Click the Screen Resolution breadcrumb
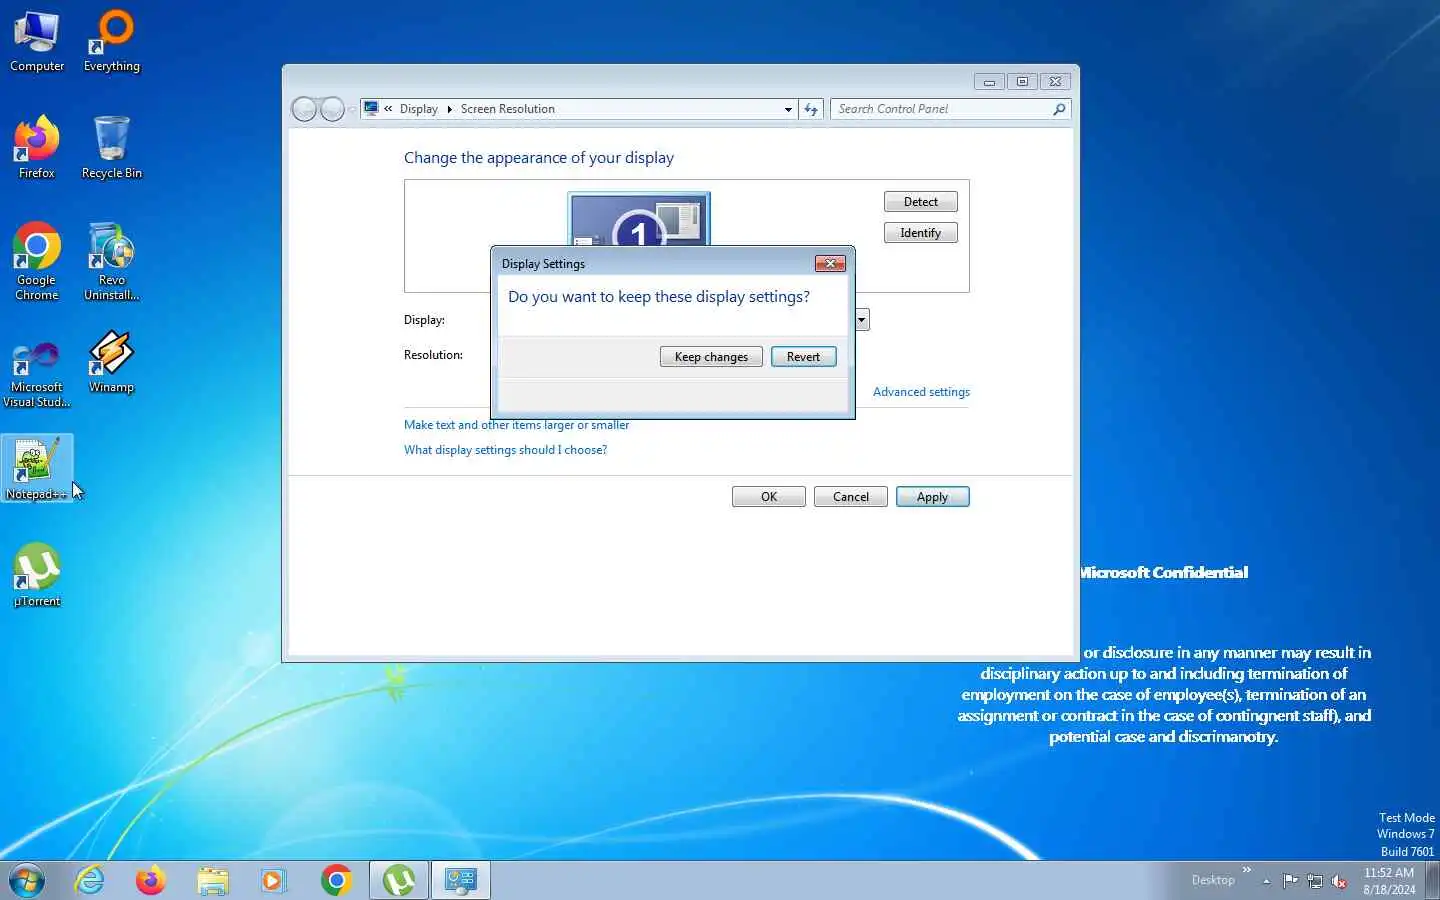Viewport: 1440px width, 900px height. [x=507, y=109]
